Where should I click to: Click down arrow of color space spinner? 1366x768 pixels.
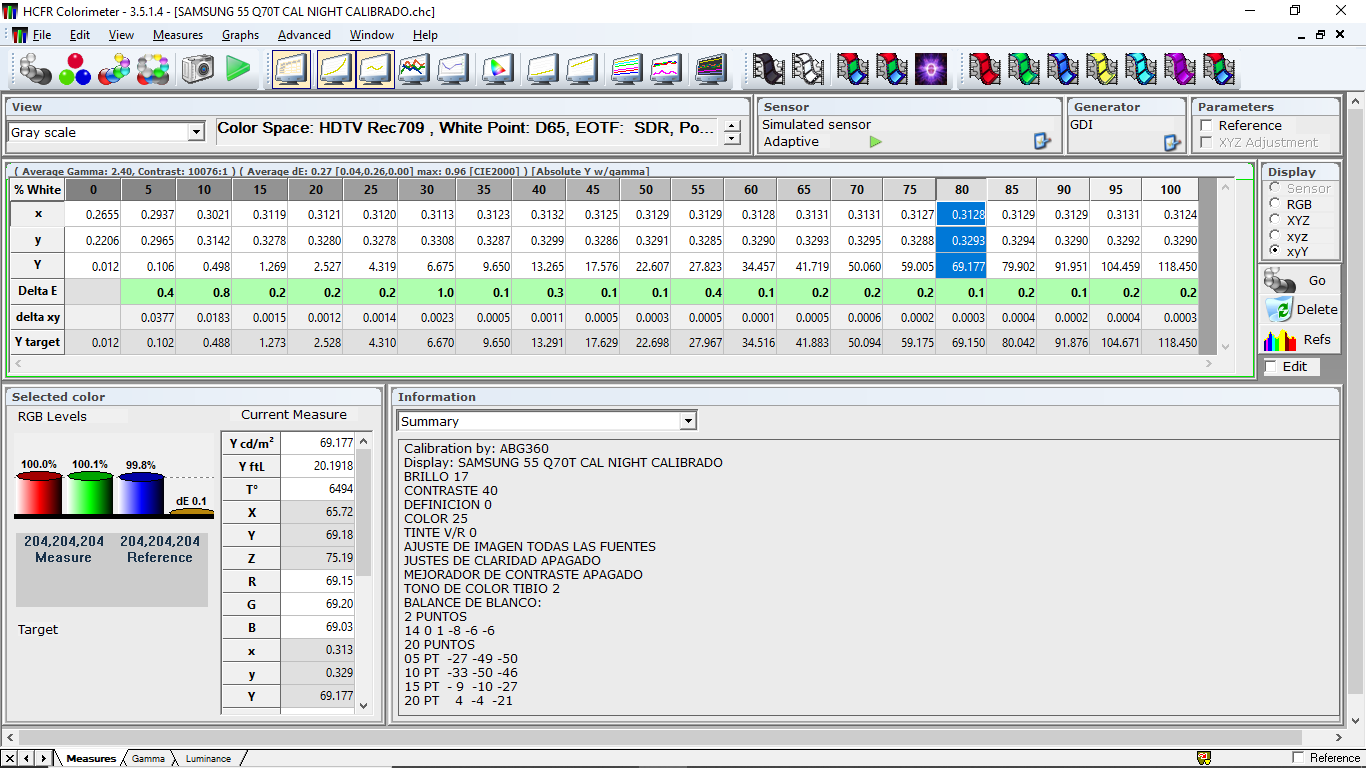pos(733,139)
